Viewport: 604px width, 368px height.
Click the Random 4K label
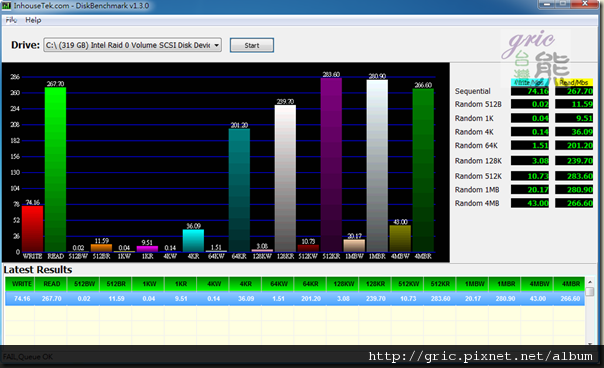tap(474, 132)
